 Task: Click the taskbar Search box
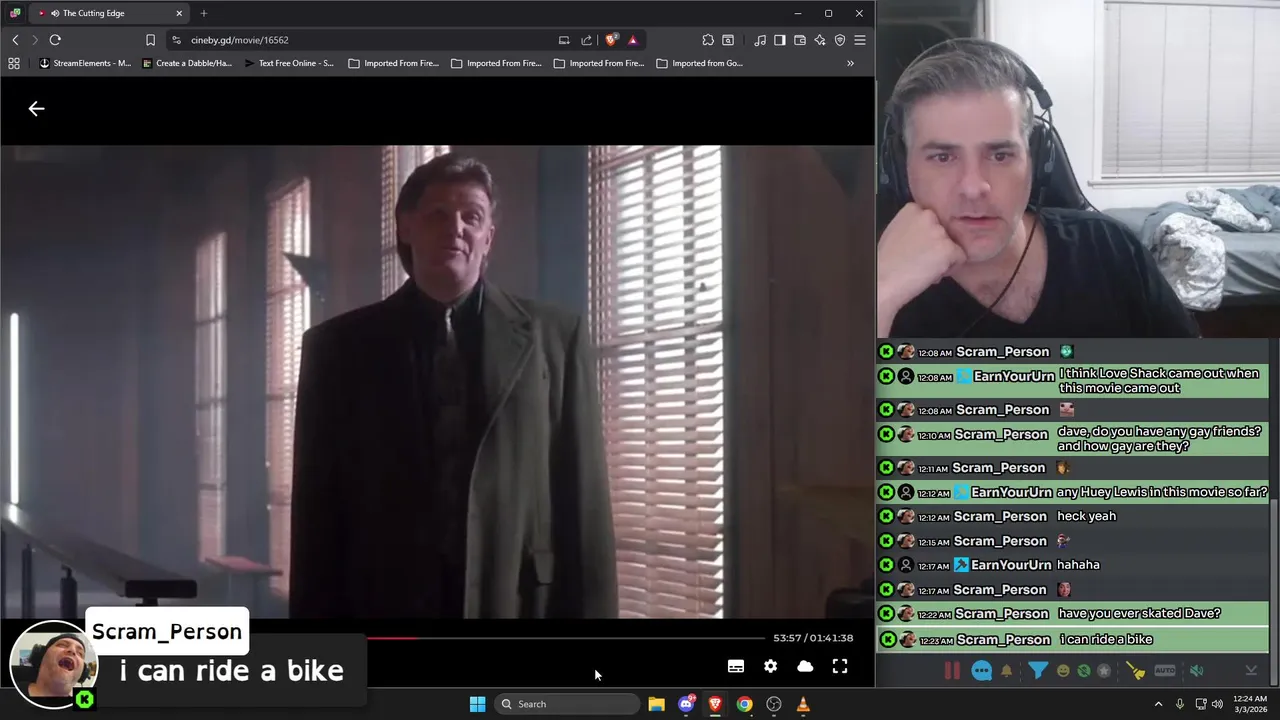tap(567, 704)
